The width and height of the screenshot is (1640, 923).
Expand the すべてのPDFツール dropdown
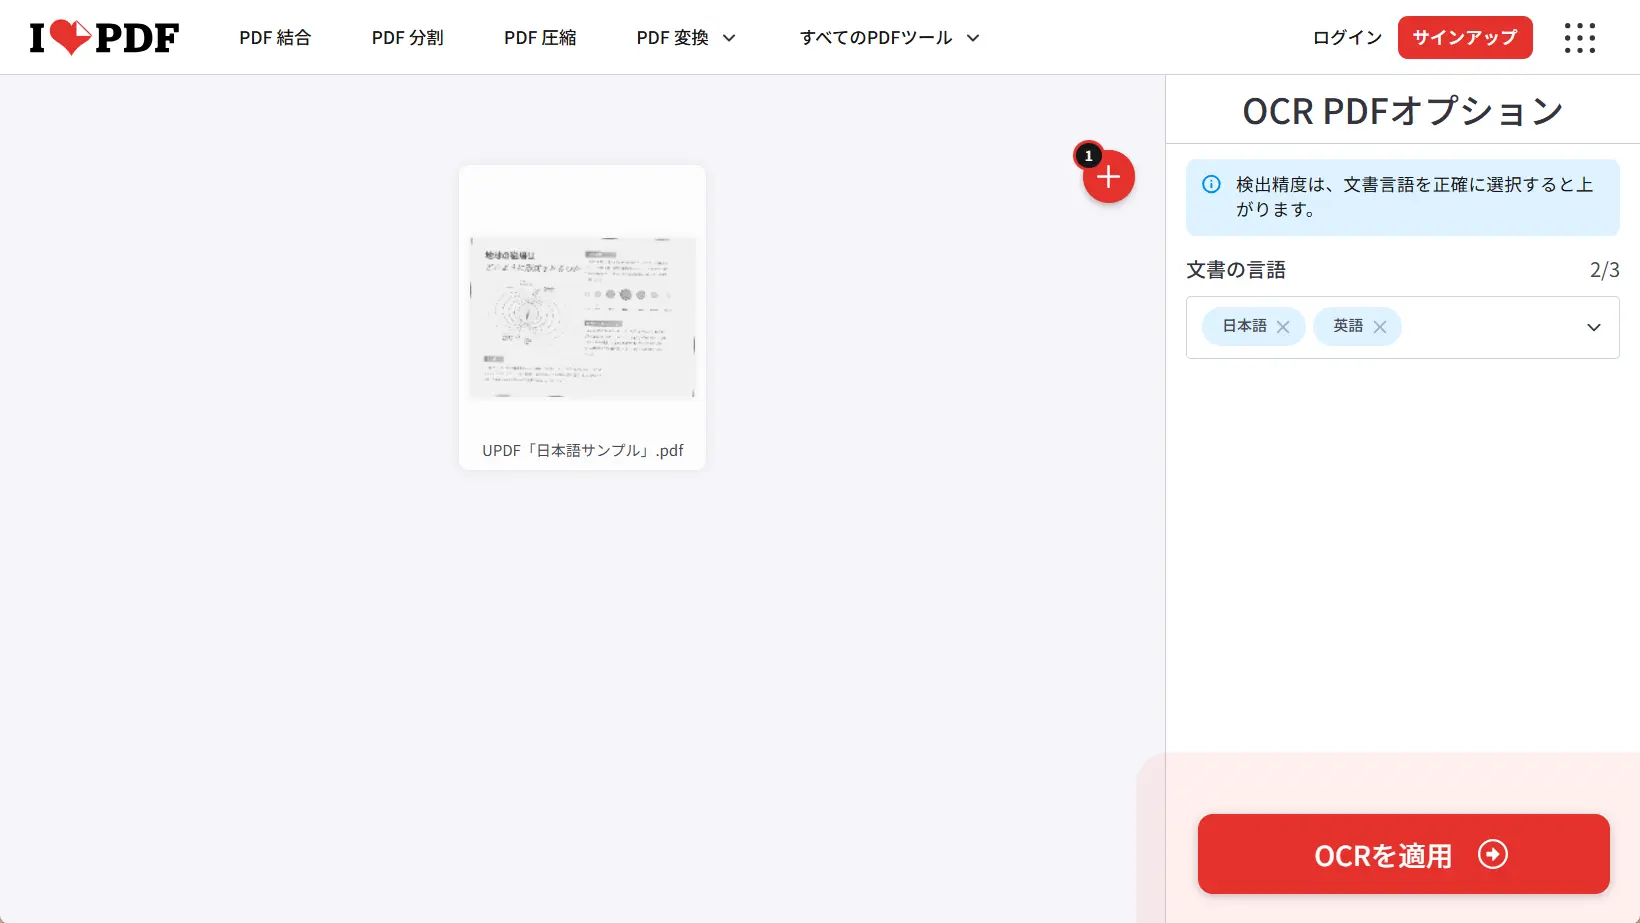tap(888, 37)
